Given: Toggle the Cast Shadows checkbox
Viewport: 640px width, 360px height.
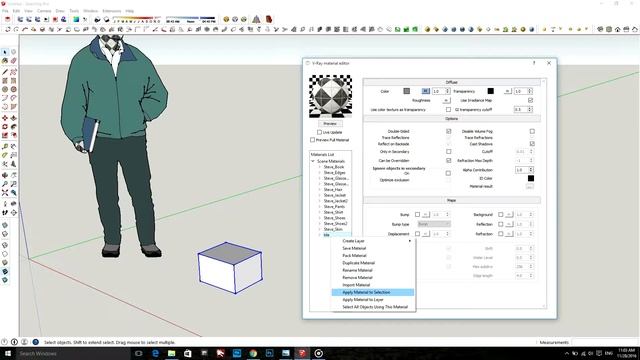Looking at the screenshot, I should pyautogui.click(x=532, y=144).
